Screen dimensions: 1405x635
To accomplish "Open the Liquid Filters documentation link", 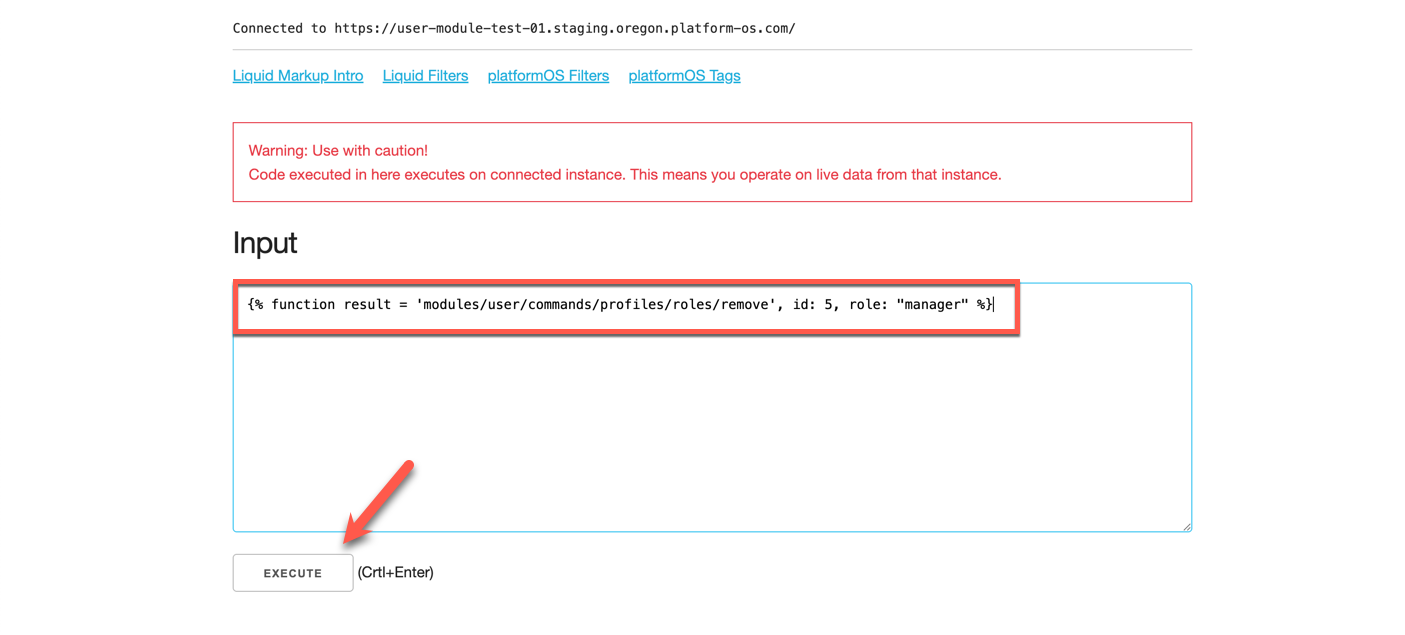I will coord(425,75).
